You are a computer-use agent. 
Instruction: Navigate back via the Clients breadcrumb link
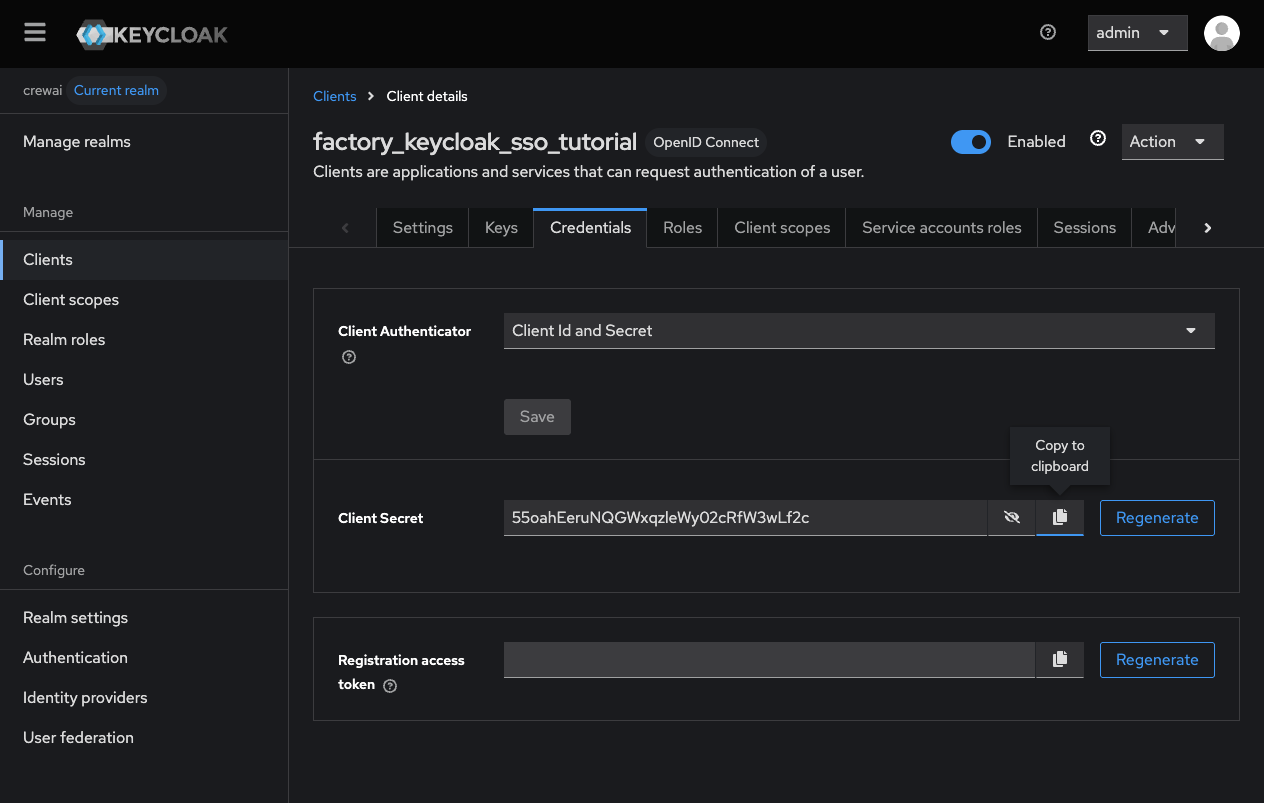335,95
